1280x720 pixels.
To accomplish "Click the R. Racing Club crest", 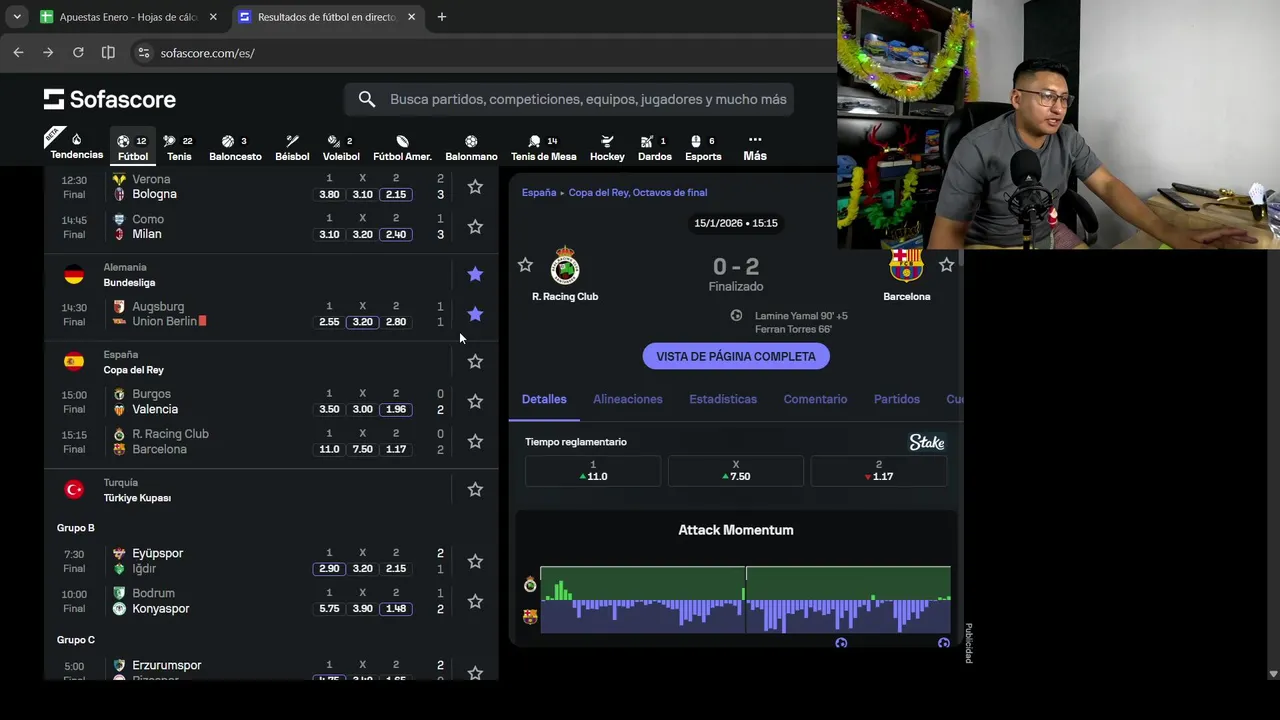I will [x=565, y=266].
